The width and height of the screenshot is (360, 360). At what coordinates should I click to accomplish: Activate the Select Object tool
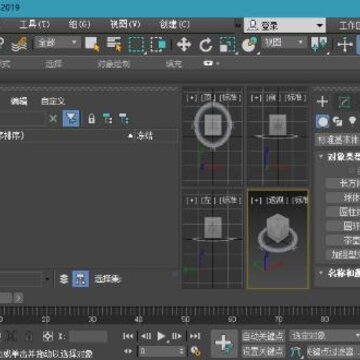[x=92, y=44]
